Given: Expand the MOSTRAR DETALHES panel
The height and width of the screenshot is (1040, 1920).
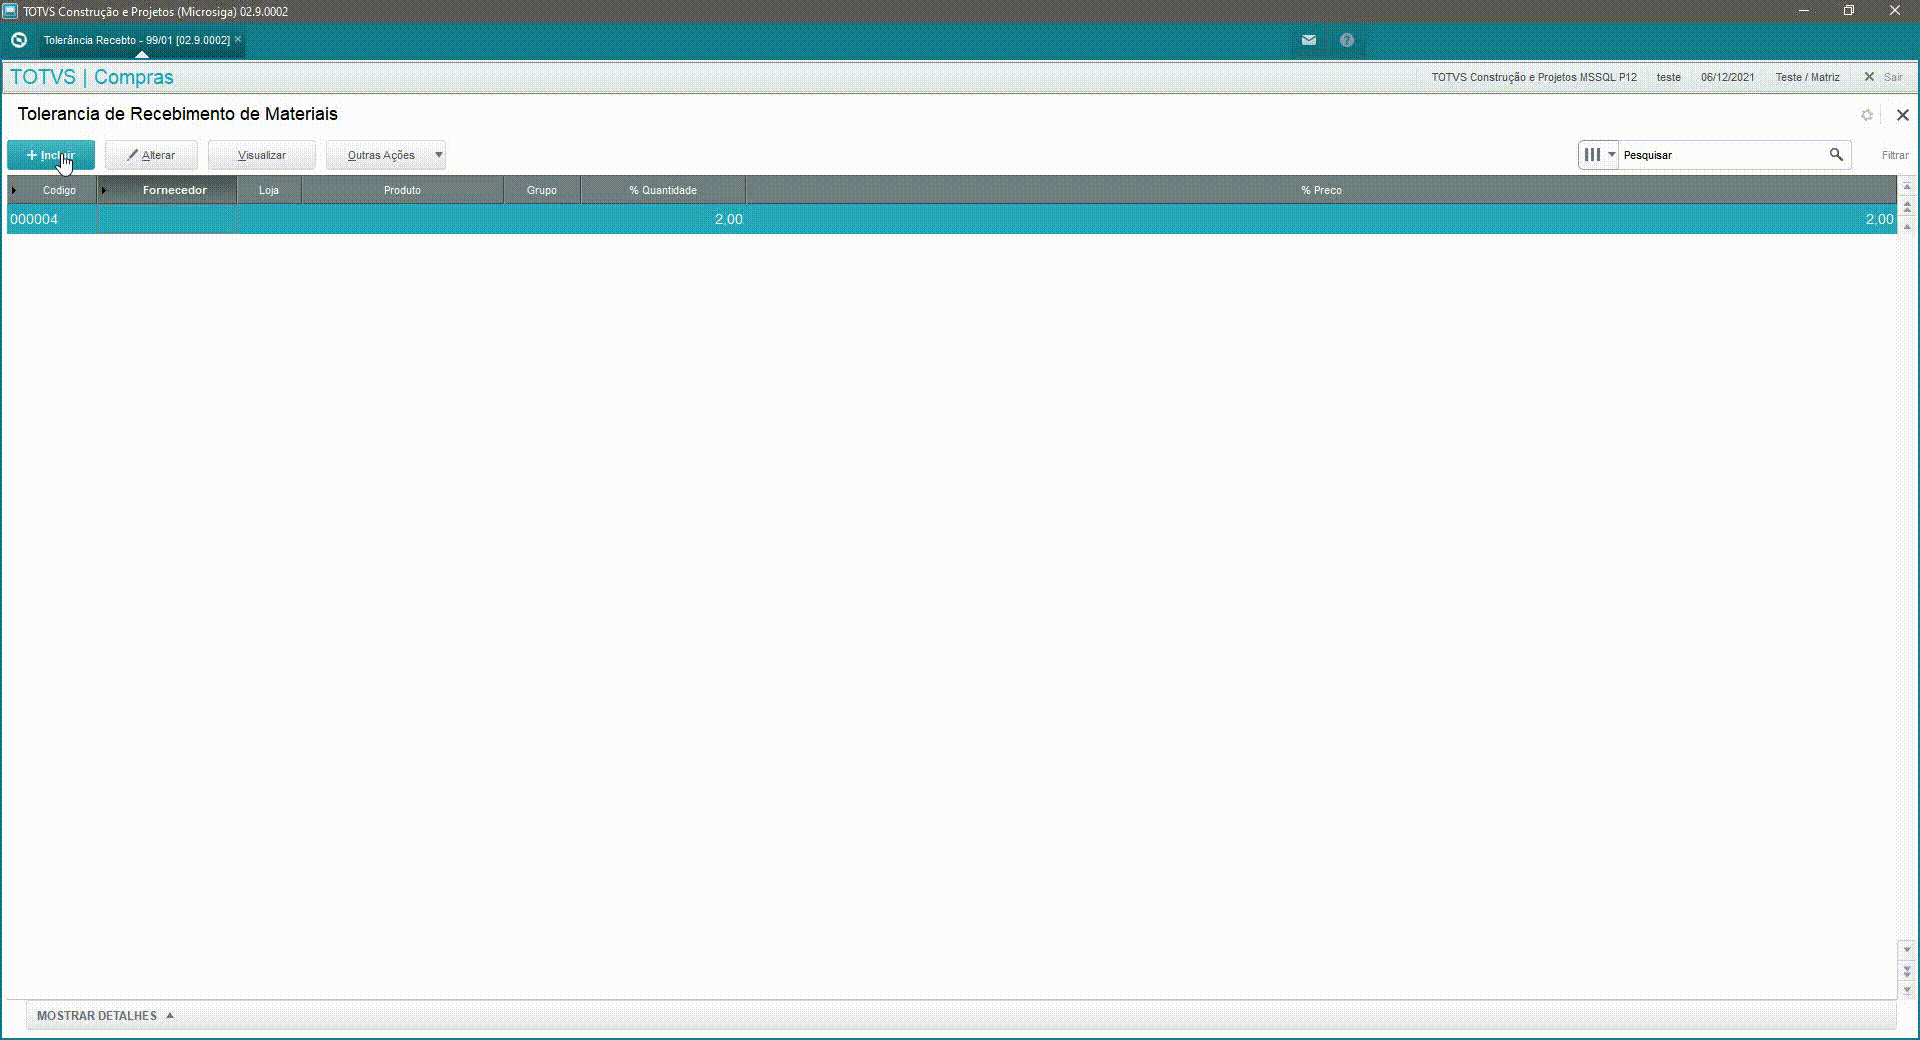Looking at the screenshot, I should [105, 1015].
